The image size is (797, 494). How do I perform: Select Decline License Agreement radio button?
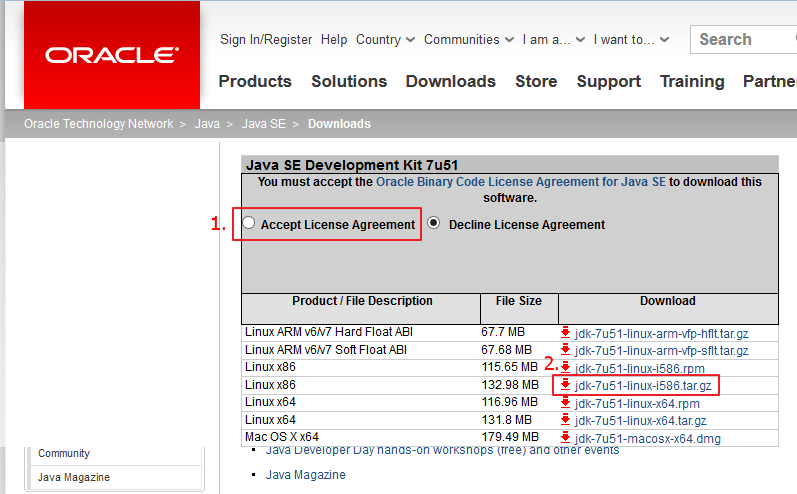click(x=434, y=223)
